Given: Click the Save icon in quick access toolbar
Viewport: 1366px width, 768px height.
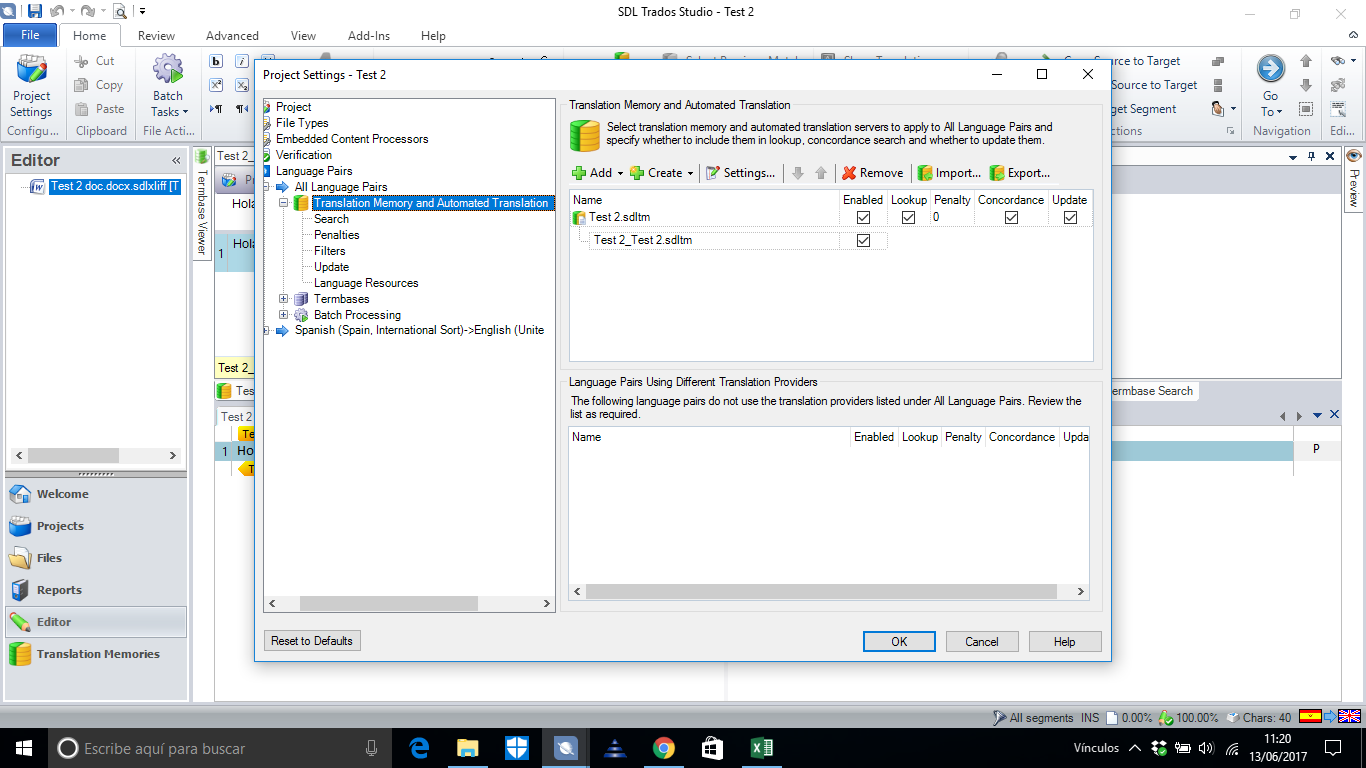Looking at the screenshot, I should 35,11.
